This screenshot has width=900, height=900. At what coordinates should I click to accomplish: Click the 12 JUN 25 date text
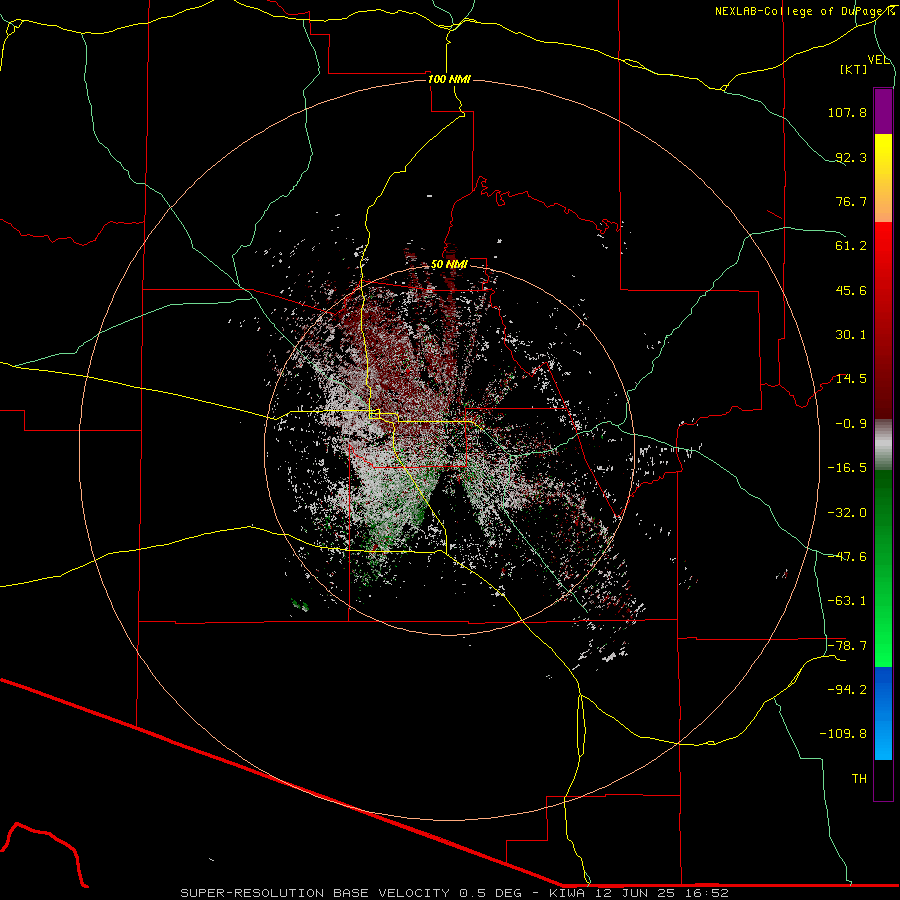click(633, 893)
